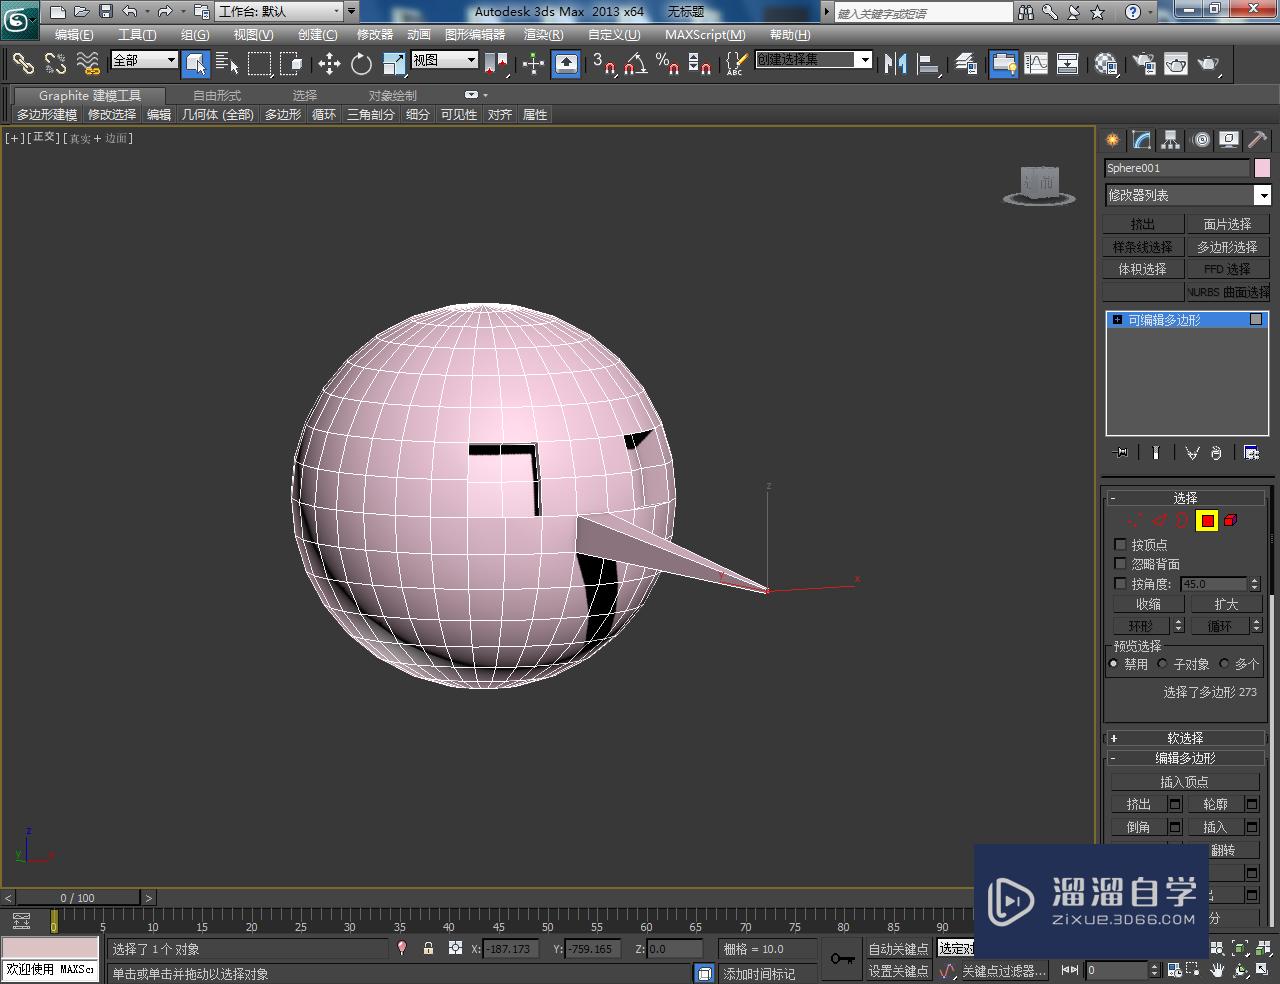Toggle the selection lock icon
Image resolution: width=1280 pixels, height=984 pixels.
(x=428, y=948)
